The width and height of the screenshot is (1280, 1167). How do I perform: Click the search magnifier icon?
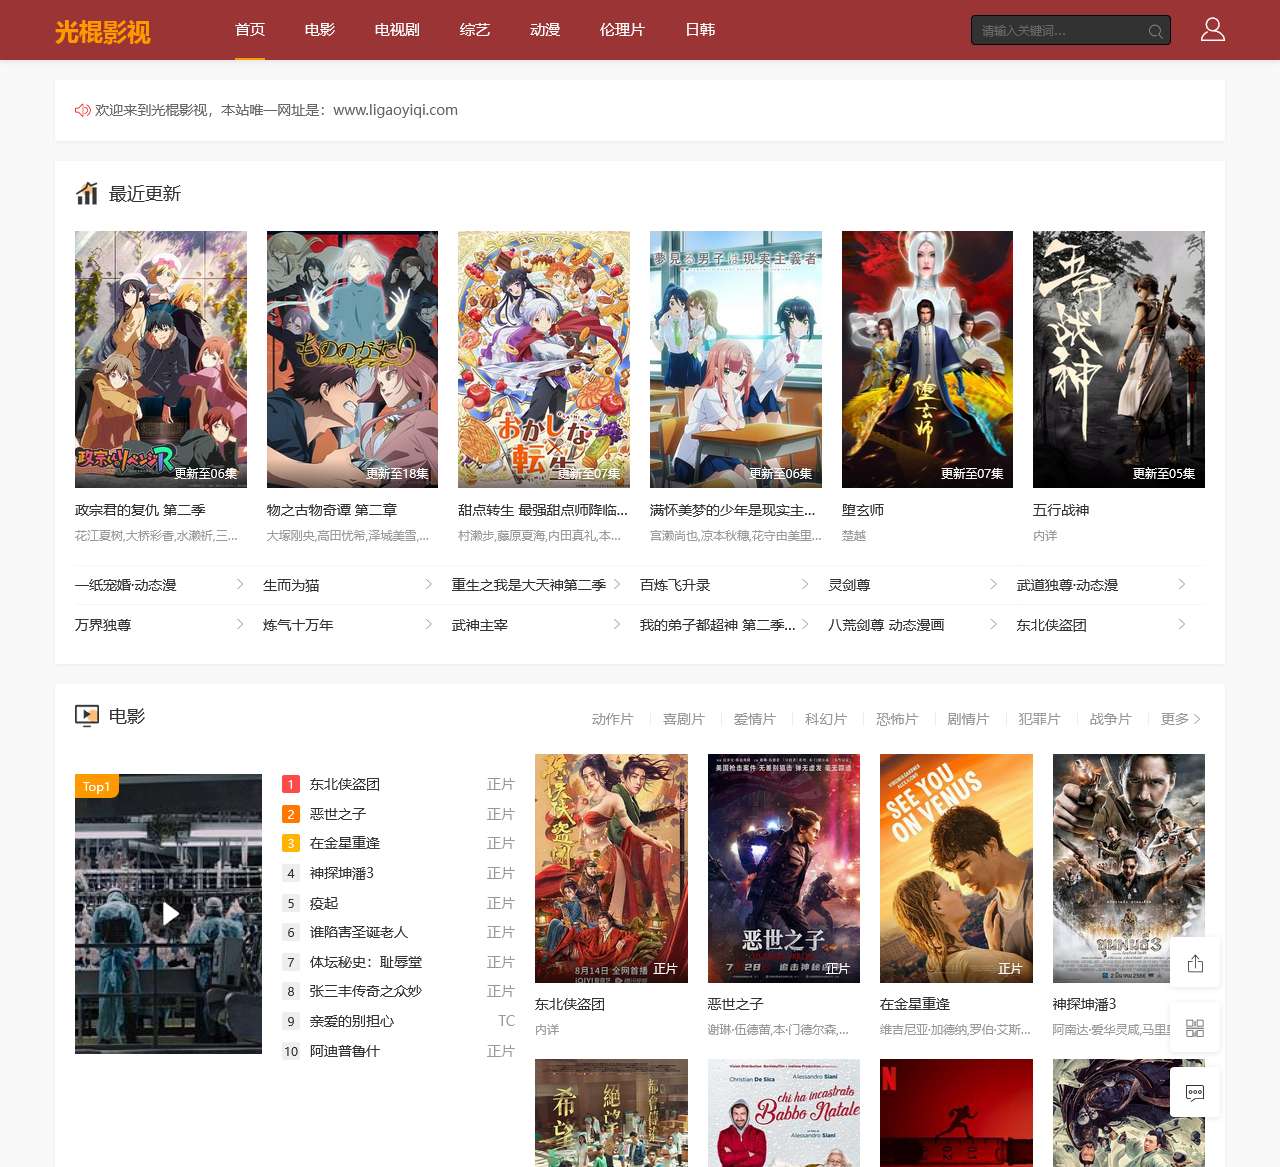tap(1155, 31)
